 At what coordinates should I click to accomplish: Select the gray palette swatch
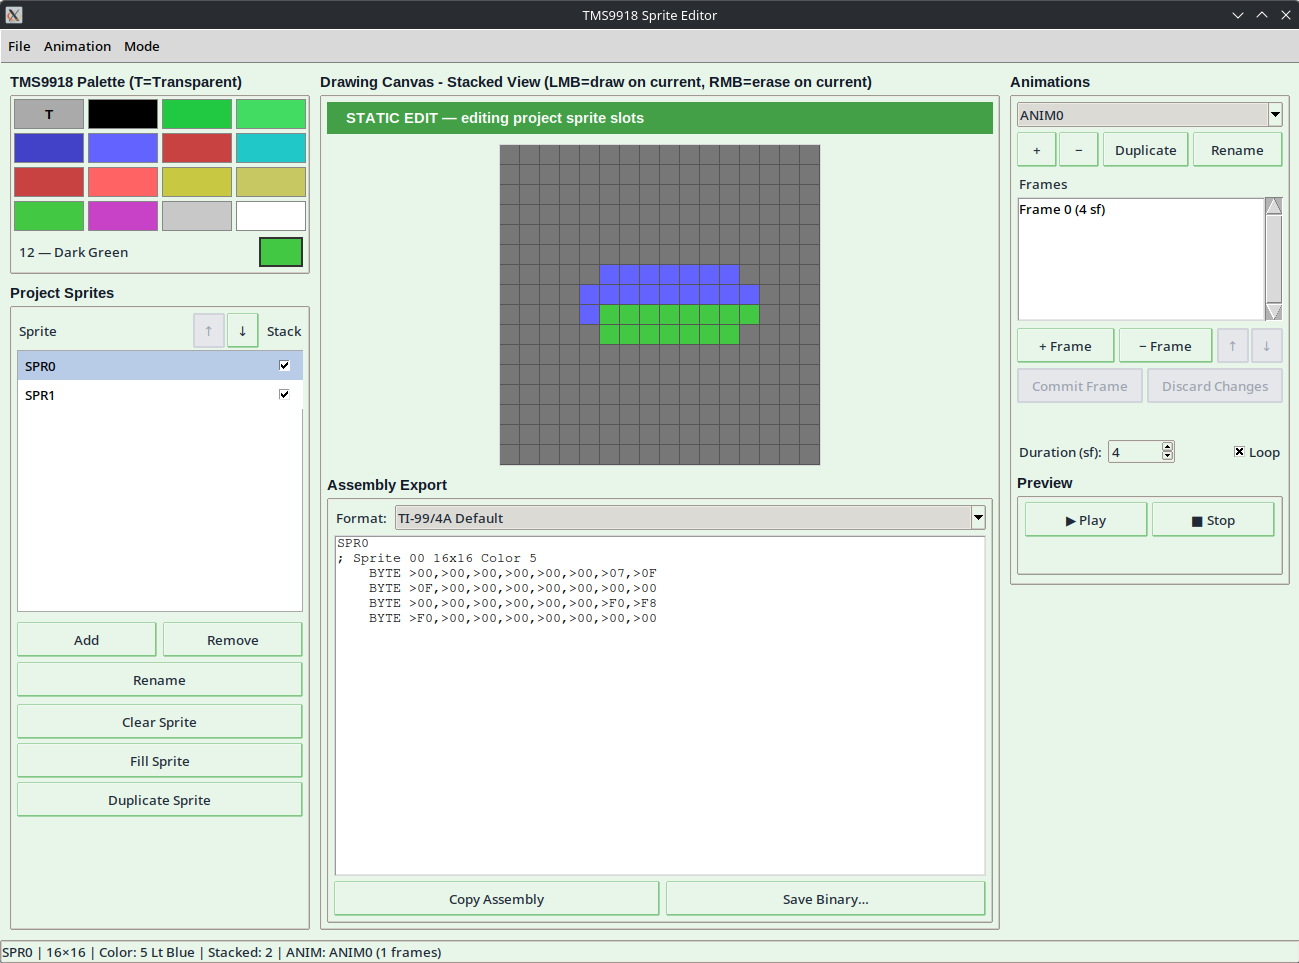point(197,216)
